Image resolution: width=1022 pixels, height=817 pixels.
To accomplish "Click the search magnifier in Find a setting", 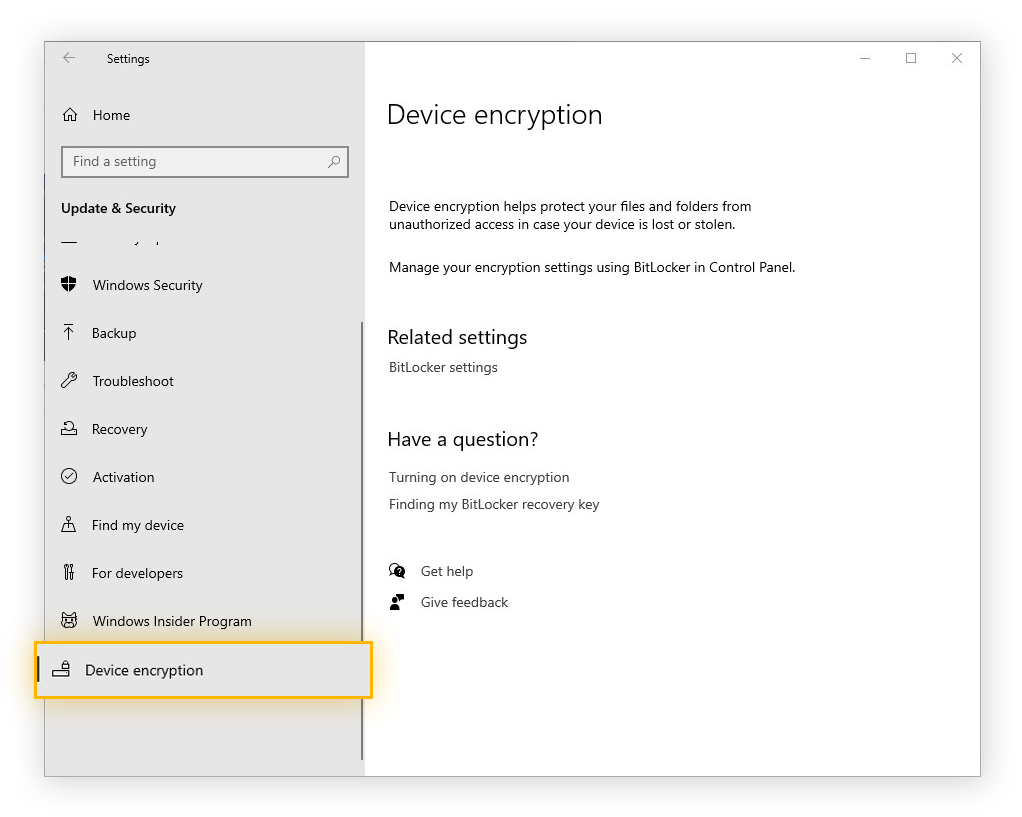I will point(334,161).
